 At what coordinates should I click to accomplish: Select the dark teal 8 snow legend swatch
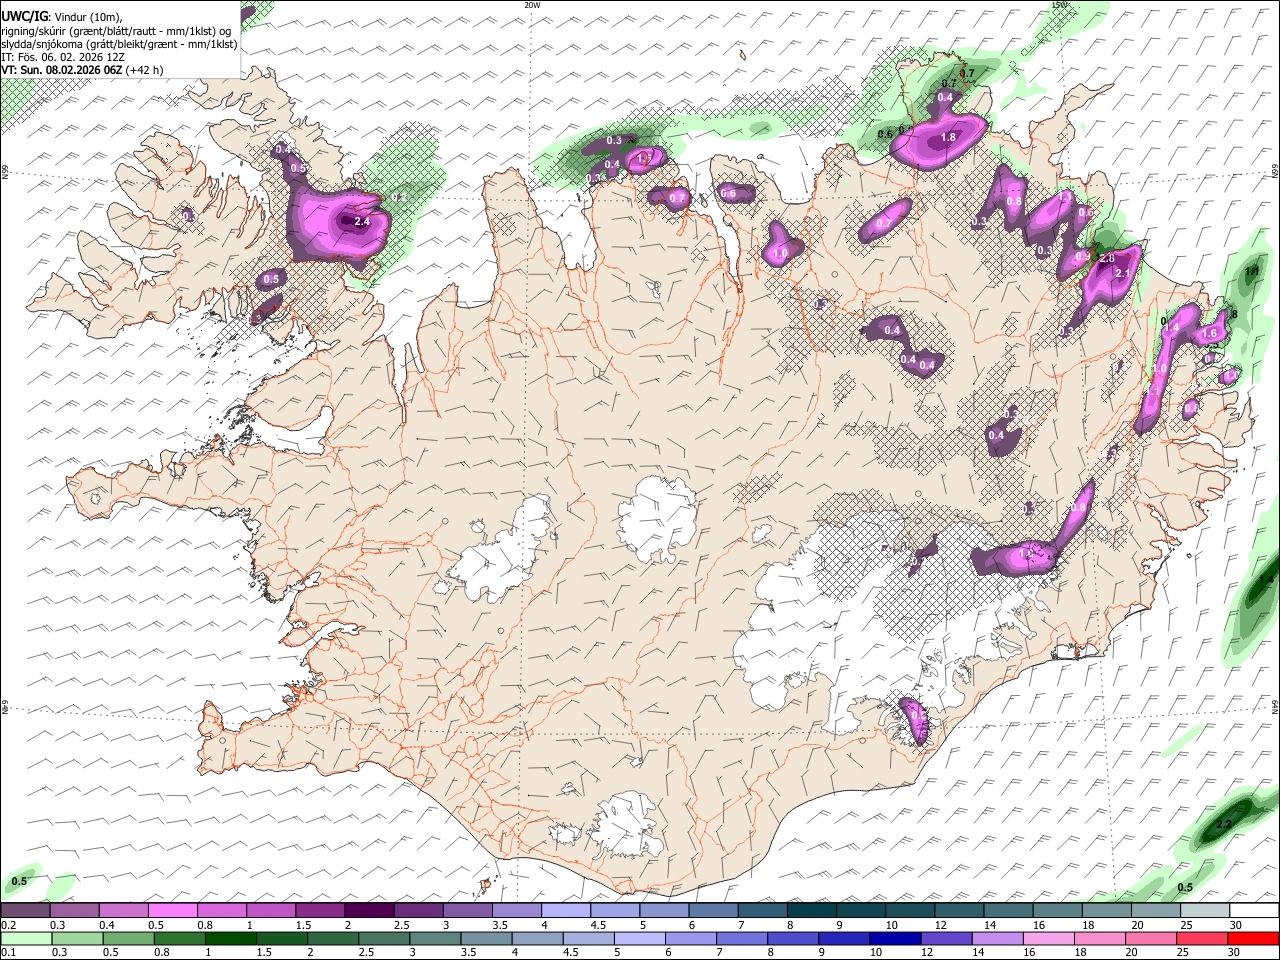point(811,911)
